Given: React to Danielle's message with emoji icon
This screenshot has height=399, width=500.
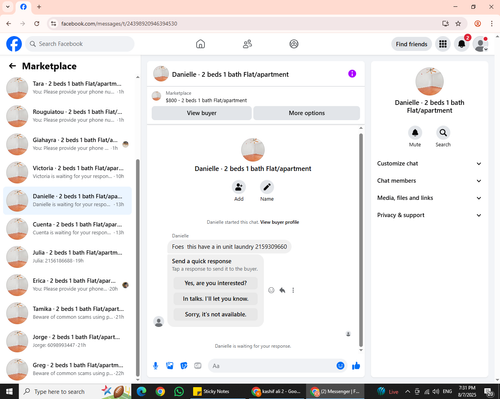Looking at the screenshot, I should point(271,290).
